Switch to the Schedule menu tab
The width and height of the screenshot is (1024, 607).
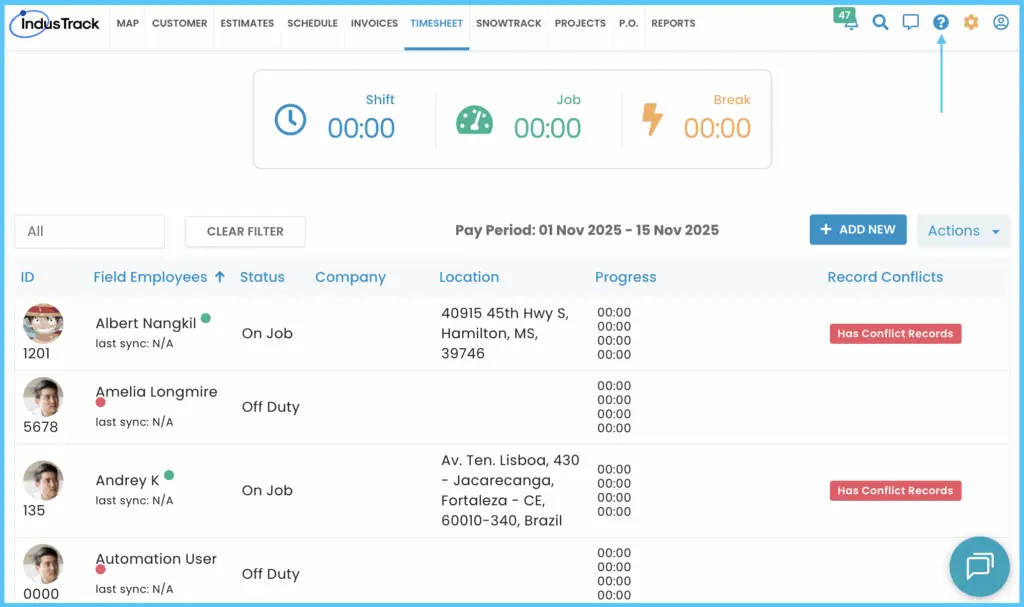tap(312, 24)
